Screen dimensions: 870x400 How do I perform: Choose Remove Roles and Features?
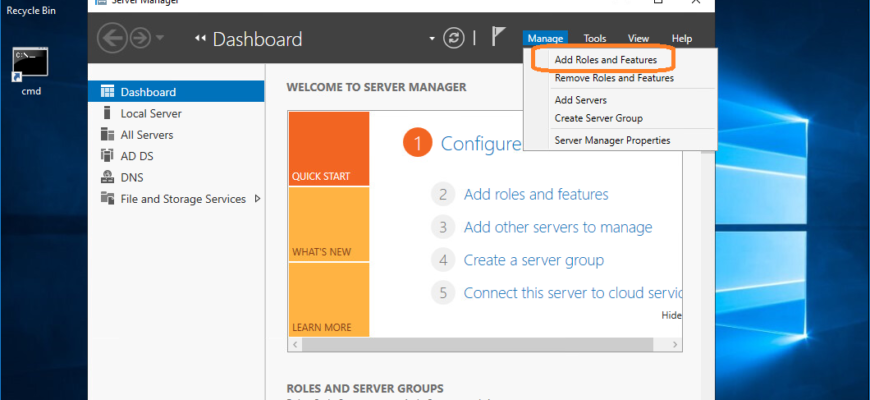(614, 78)
